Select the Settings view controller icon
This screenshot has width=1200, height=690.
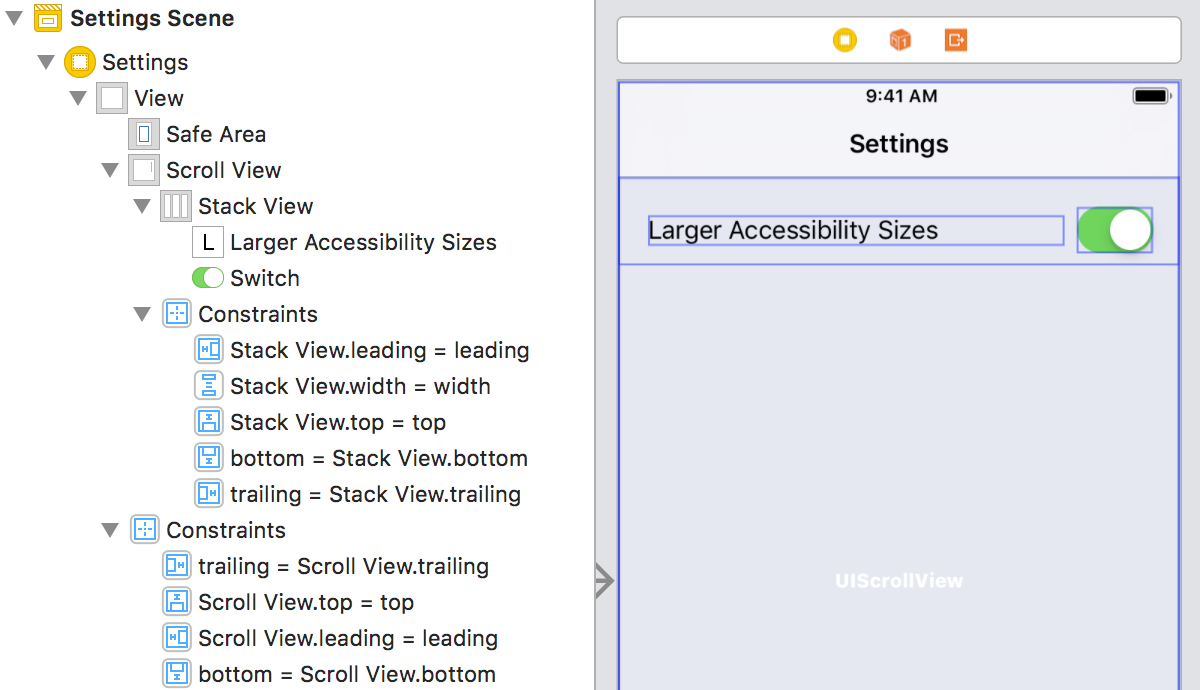coord(79,61)
